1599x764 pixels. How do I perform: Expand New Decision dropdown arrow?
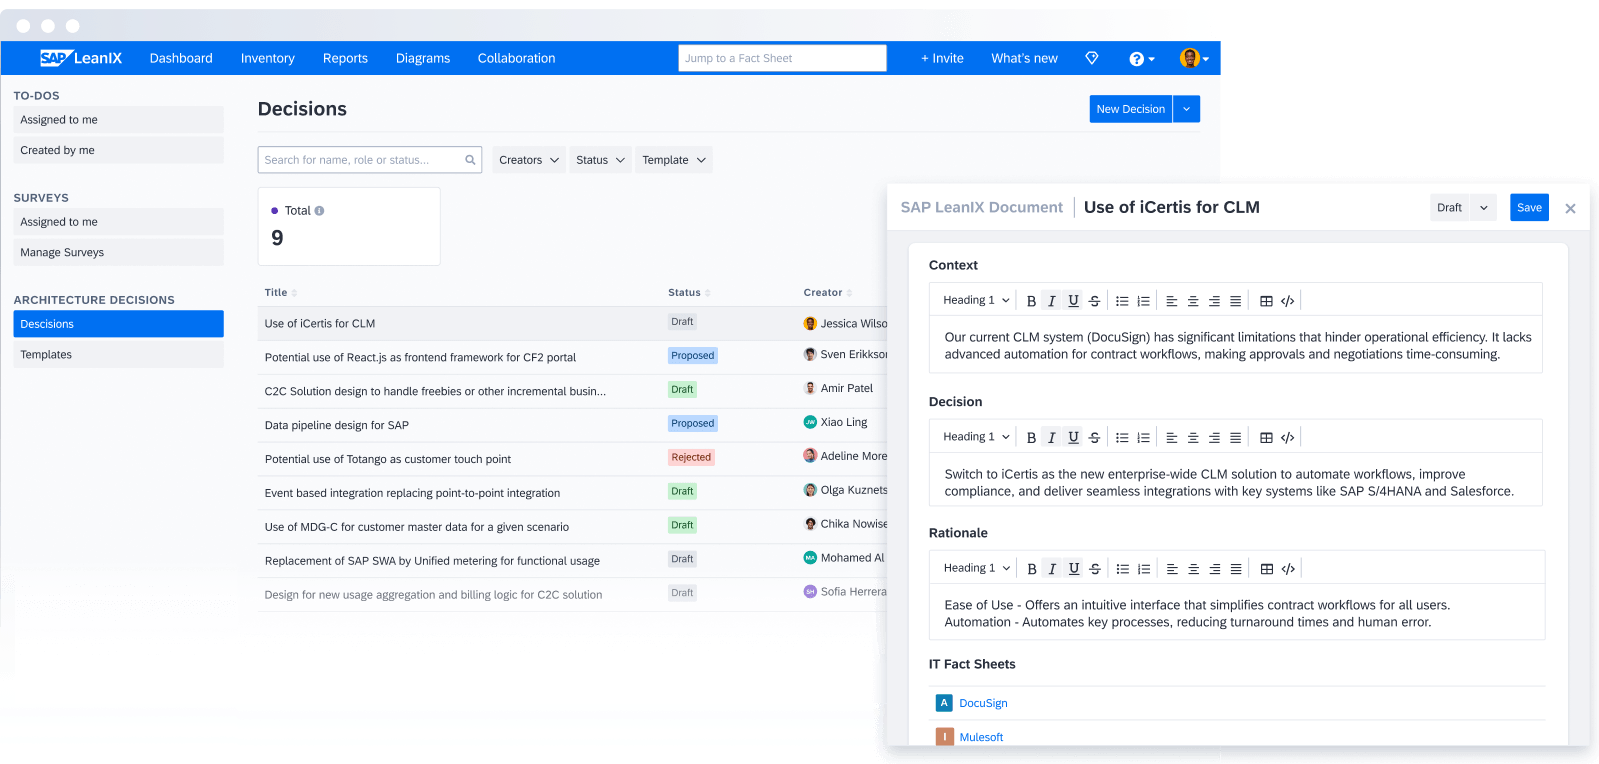[x=1186, y=109]
